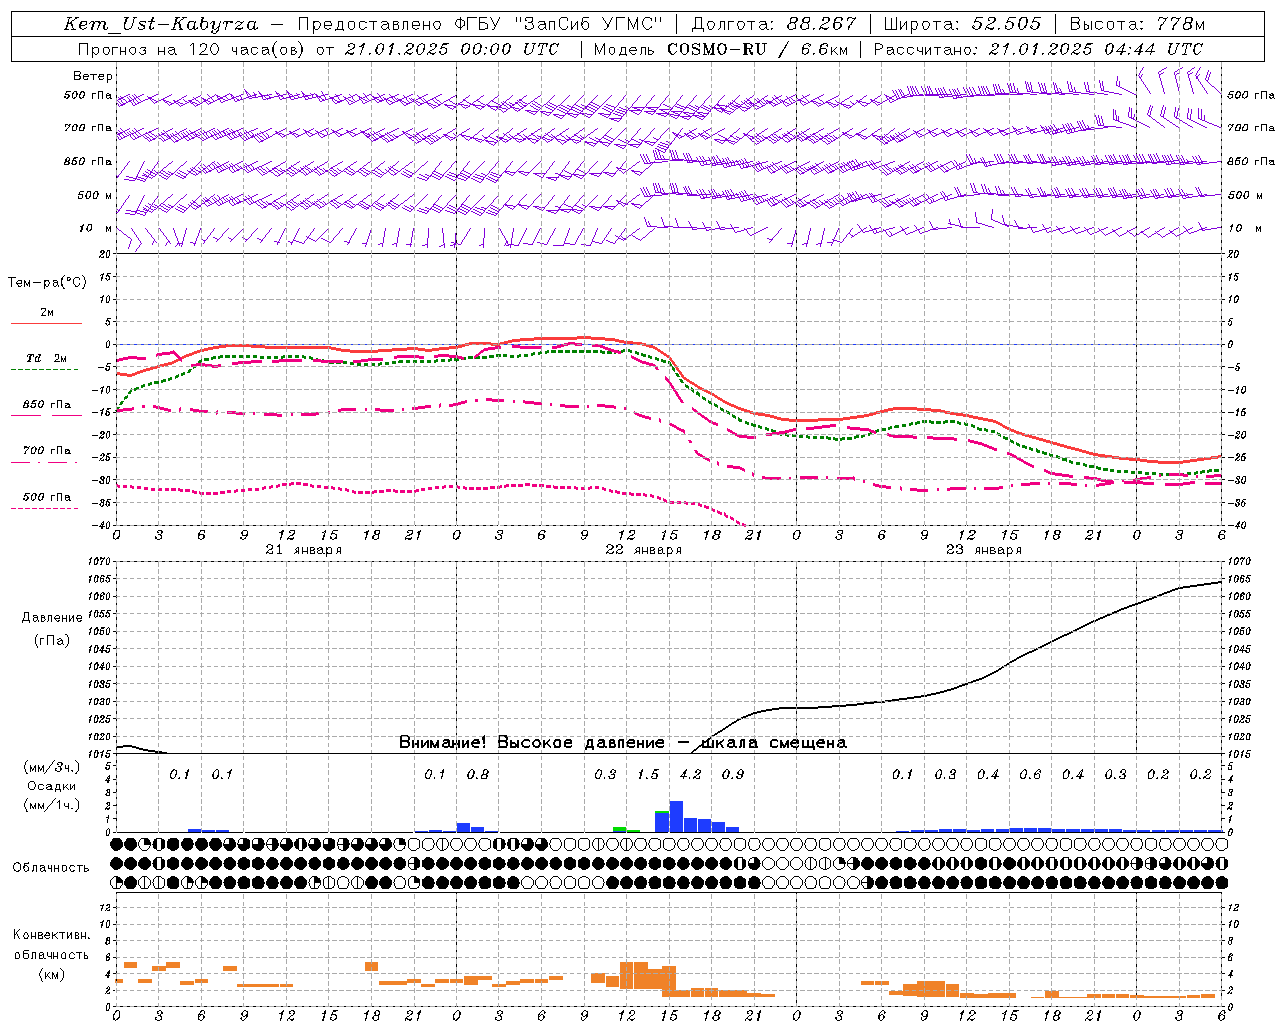Click the (мм/1ч.) precipitation unit label
1280x1024 pixels.
pyautogui.click(x=52, y=805)
